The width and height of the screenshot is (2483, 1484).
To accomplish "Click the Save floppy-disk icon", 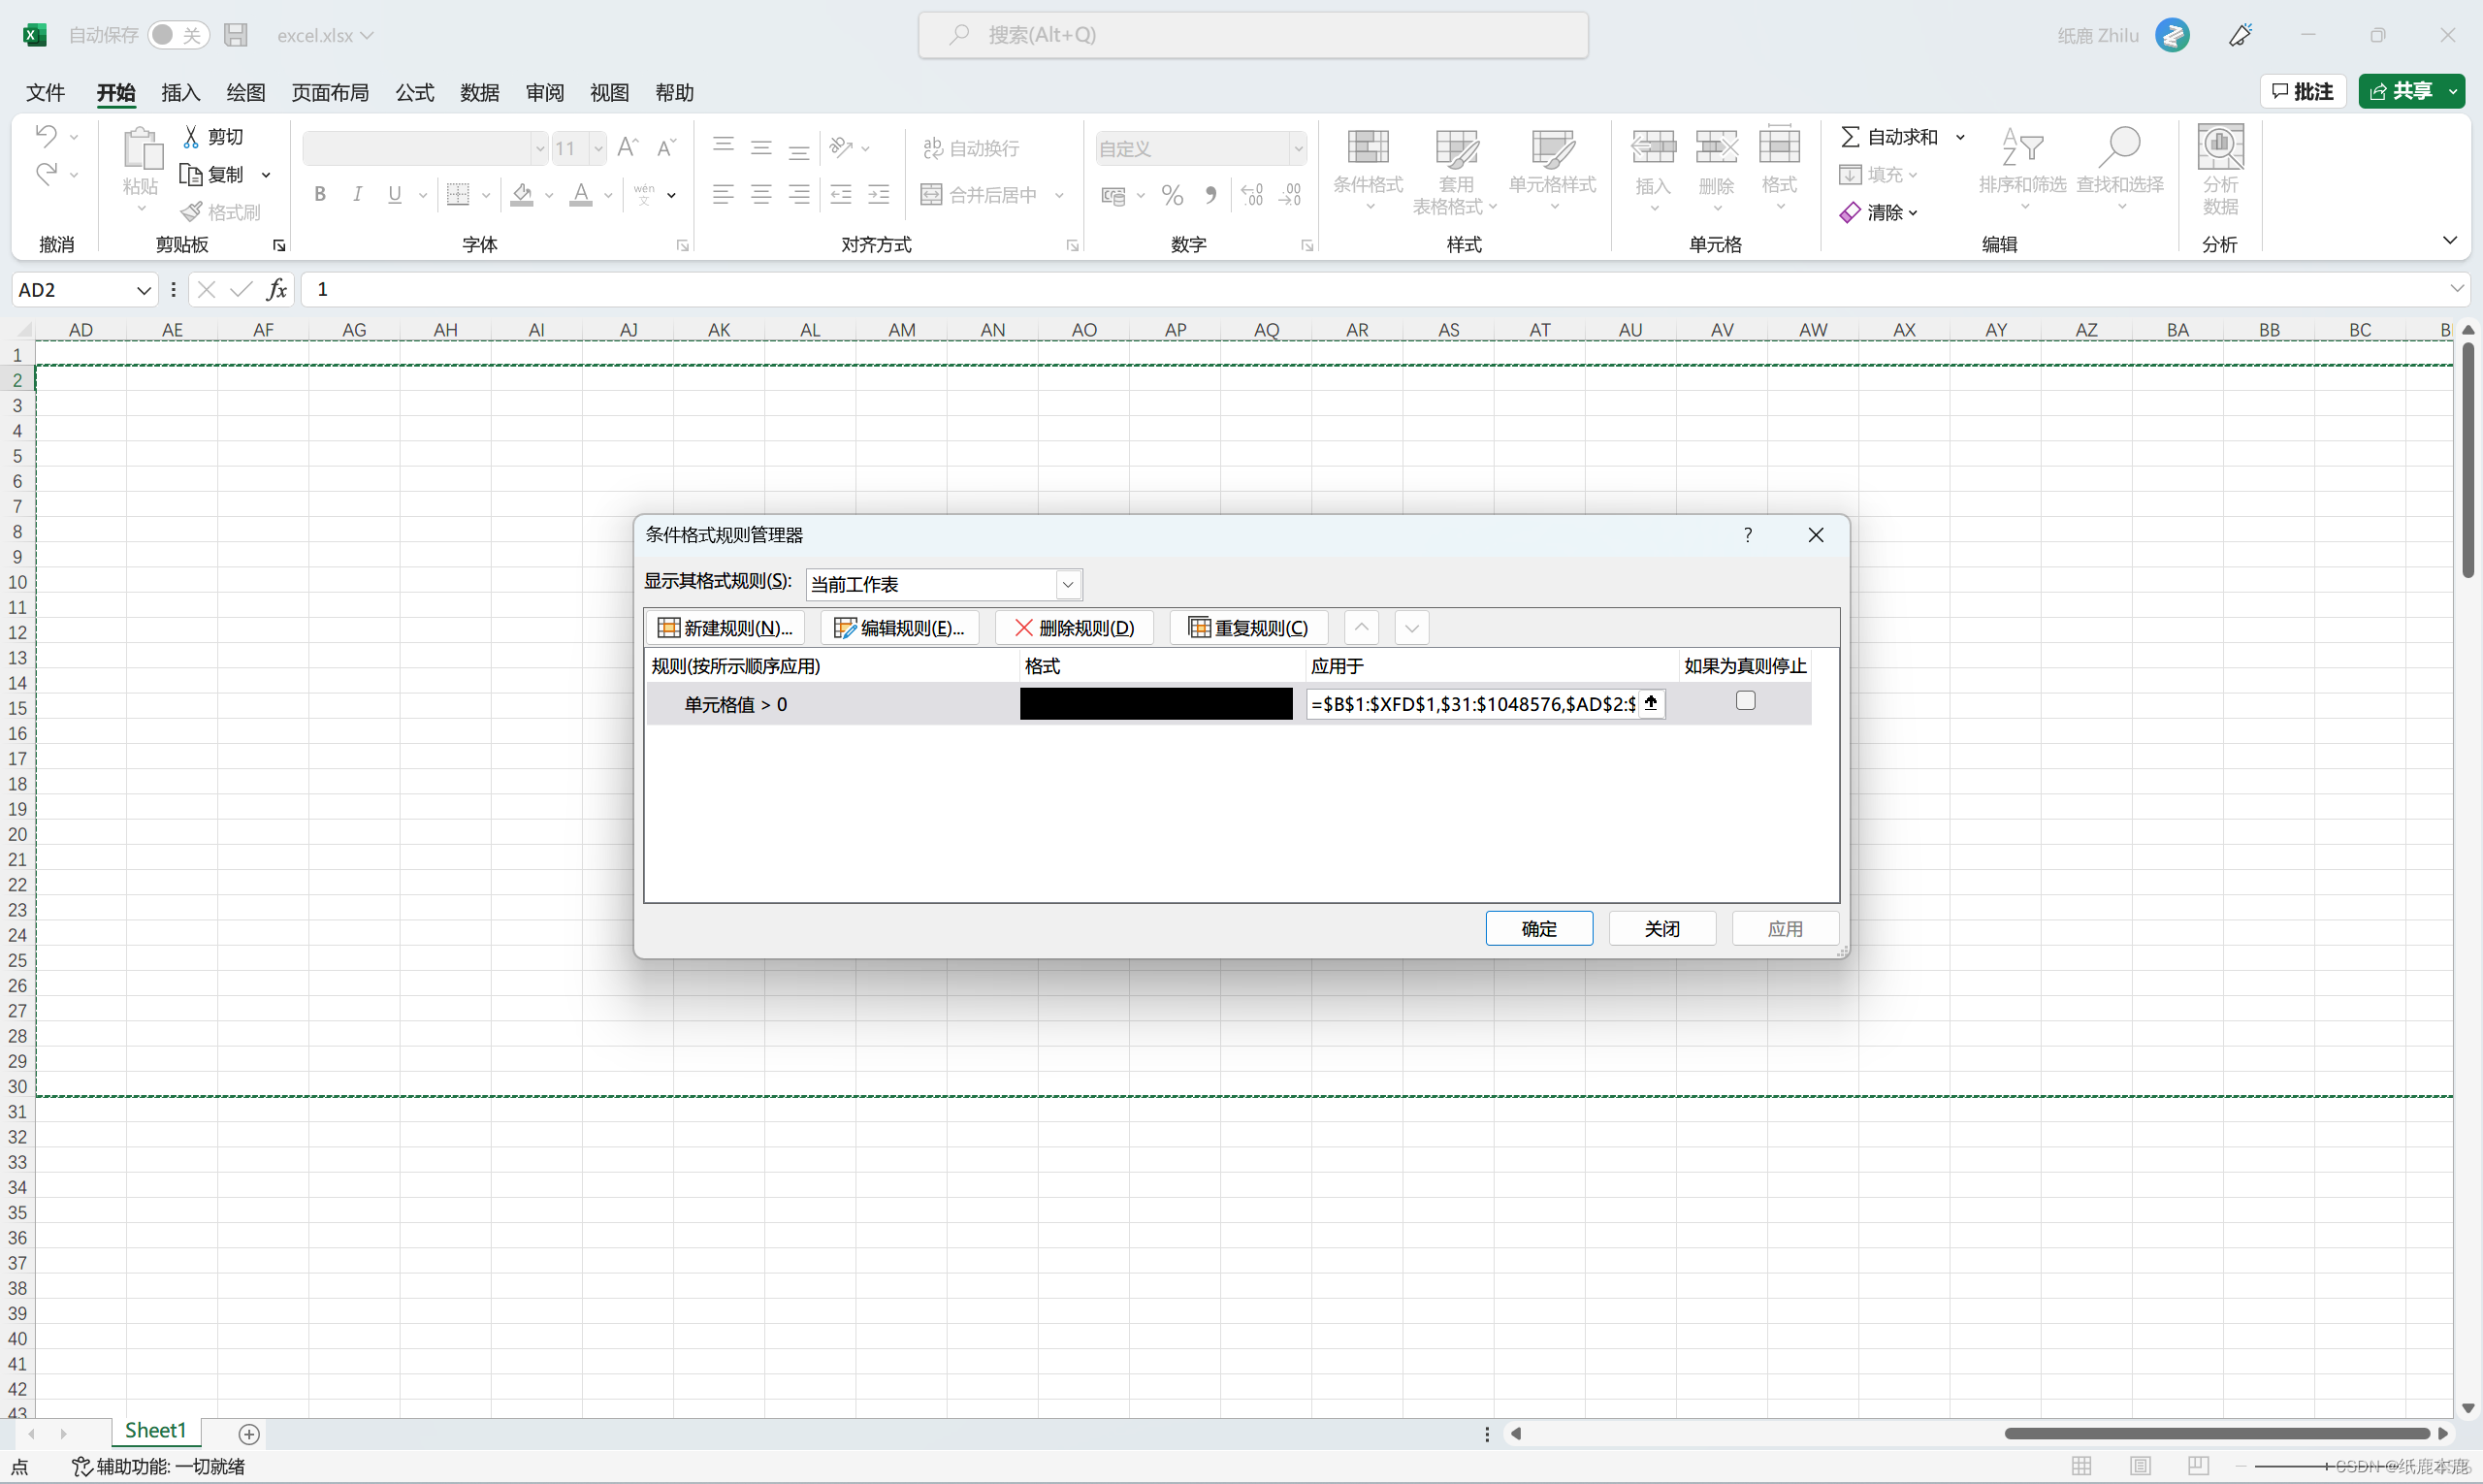I will pyautogui.click(x=235, y=35).
